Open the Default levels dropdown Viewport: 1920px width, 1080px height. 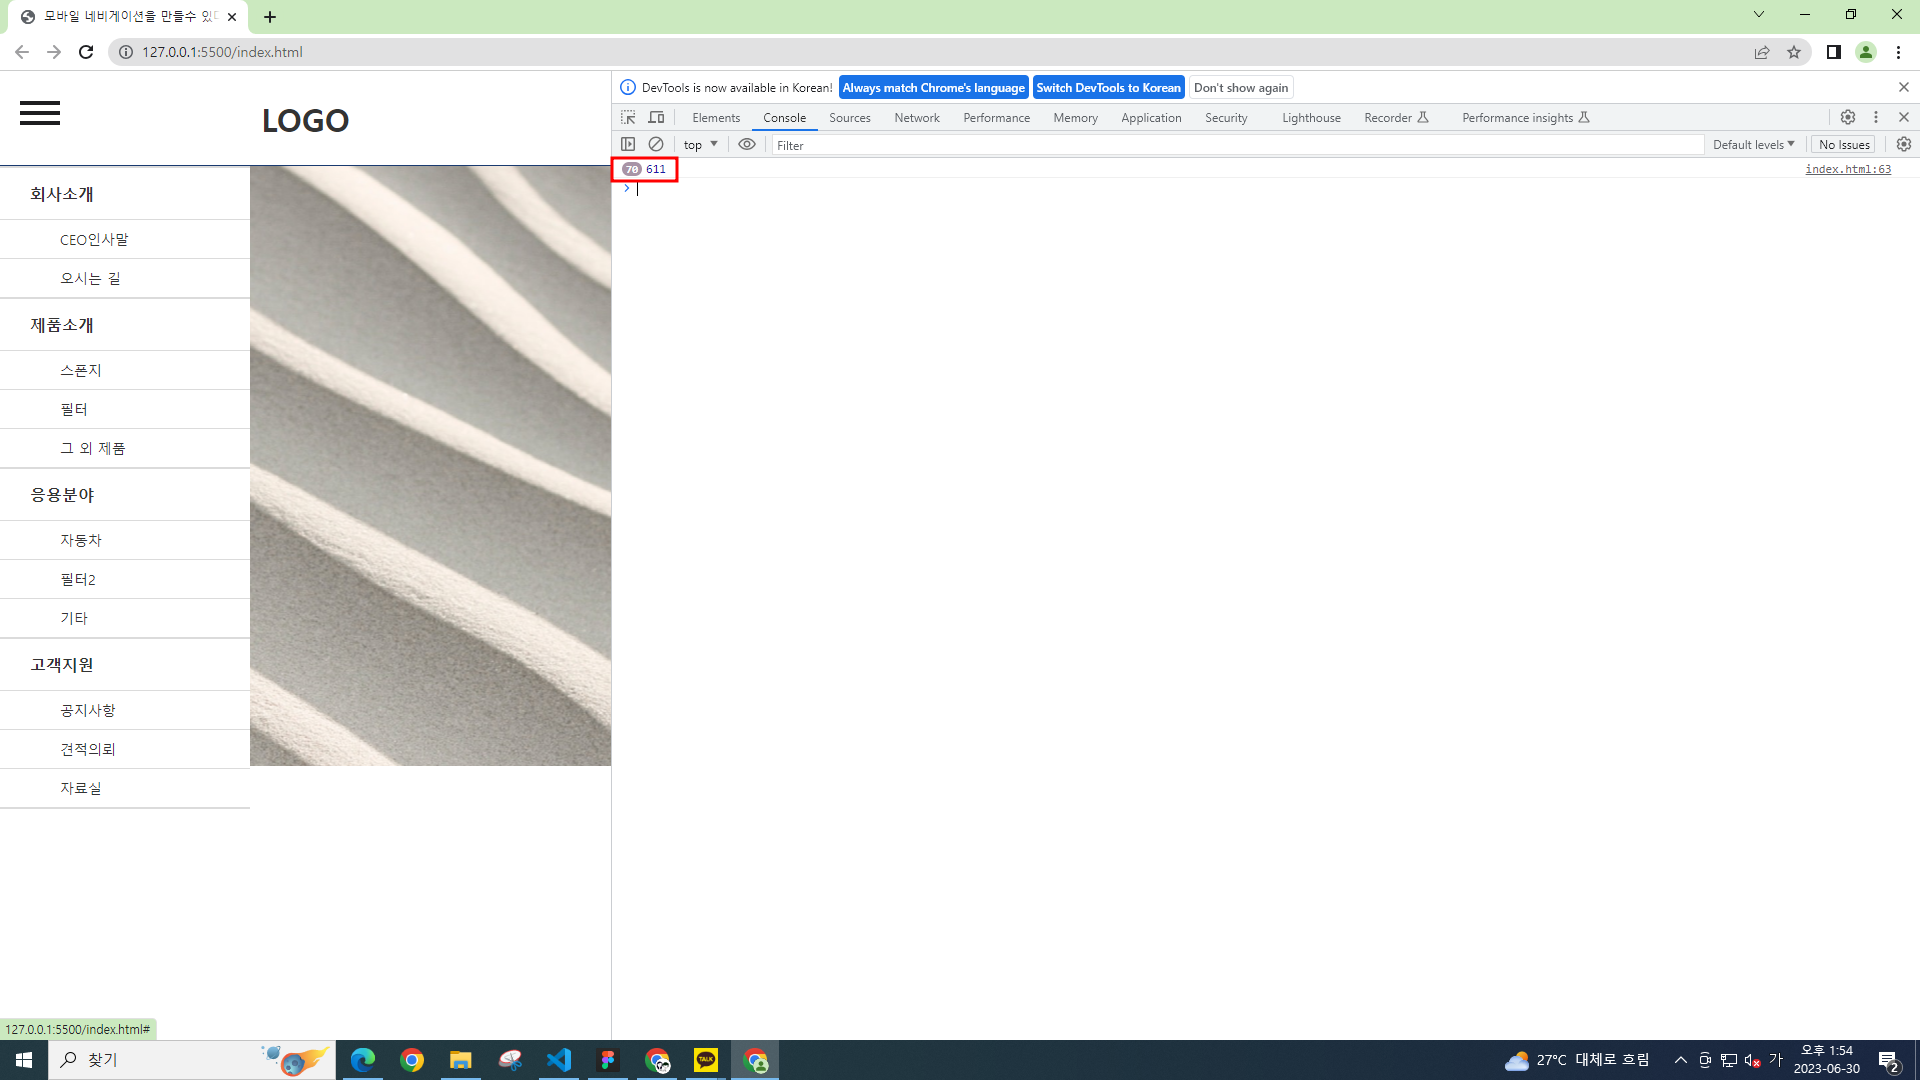click(x=1753, y=144)
